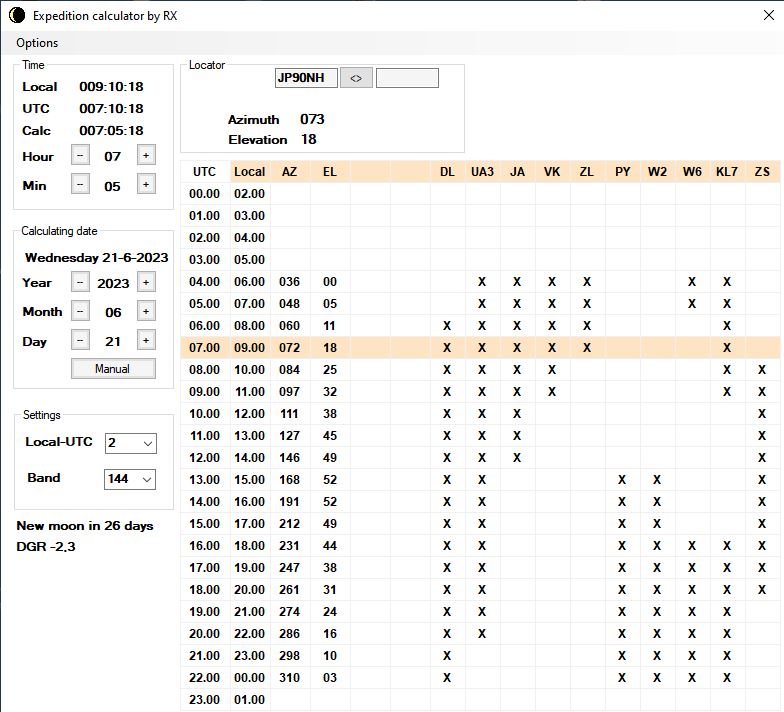Screen dimensions: 784x712
Task: Select the W2 column header
Action: tap(657, 172)
